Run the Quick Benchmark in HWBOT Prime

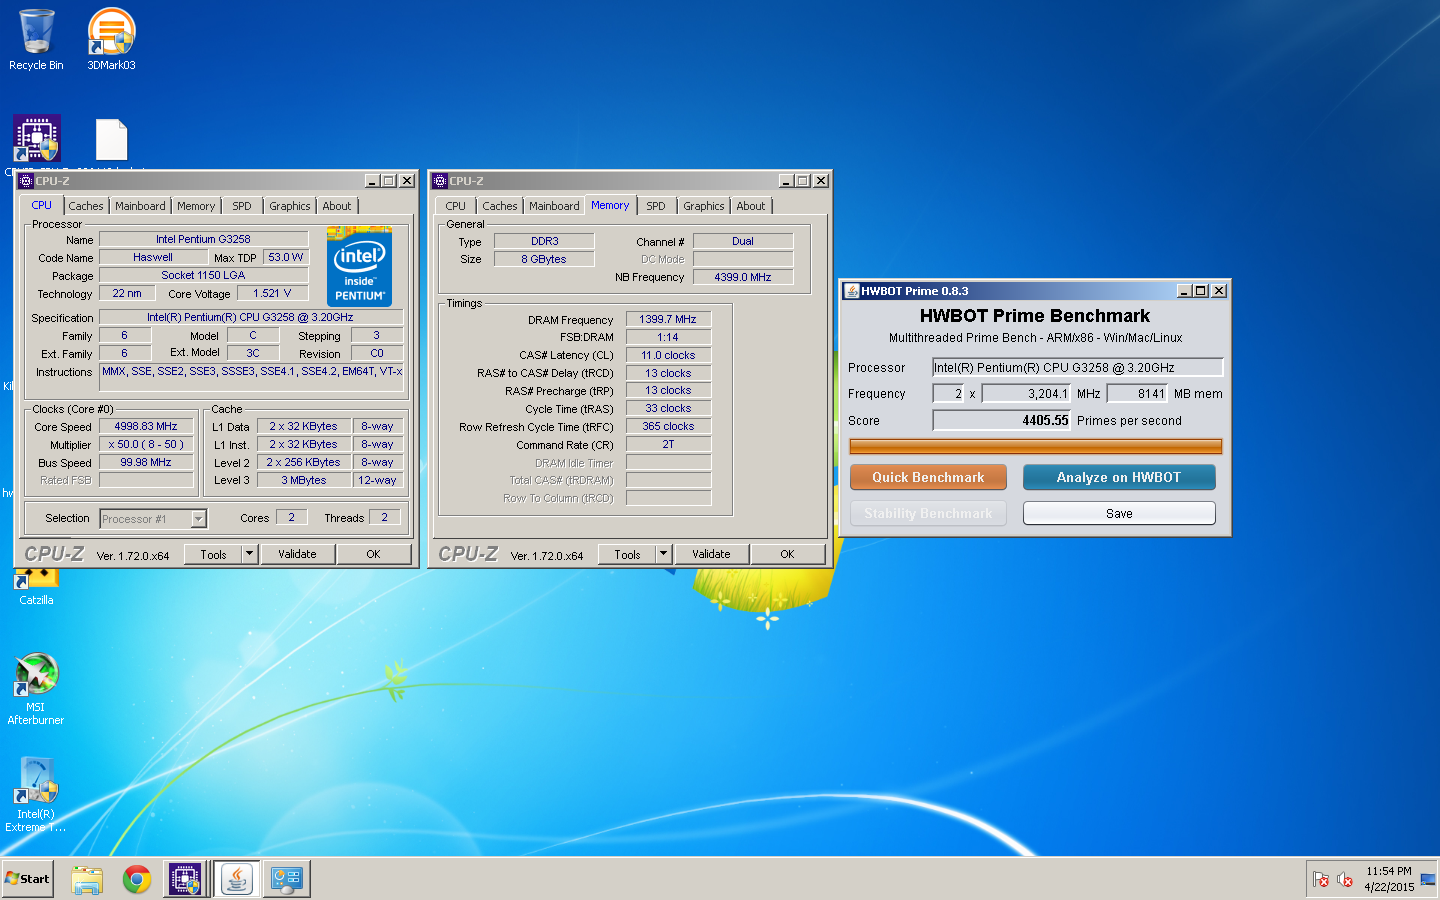coord(928,477)
